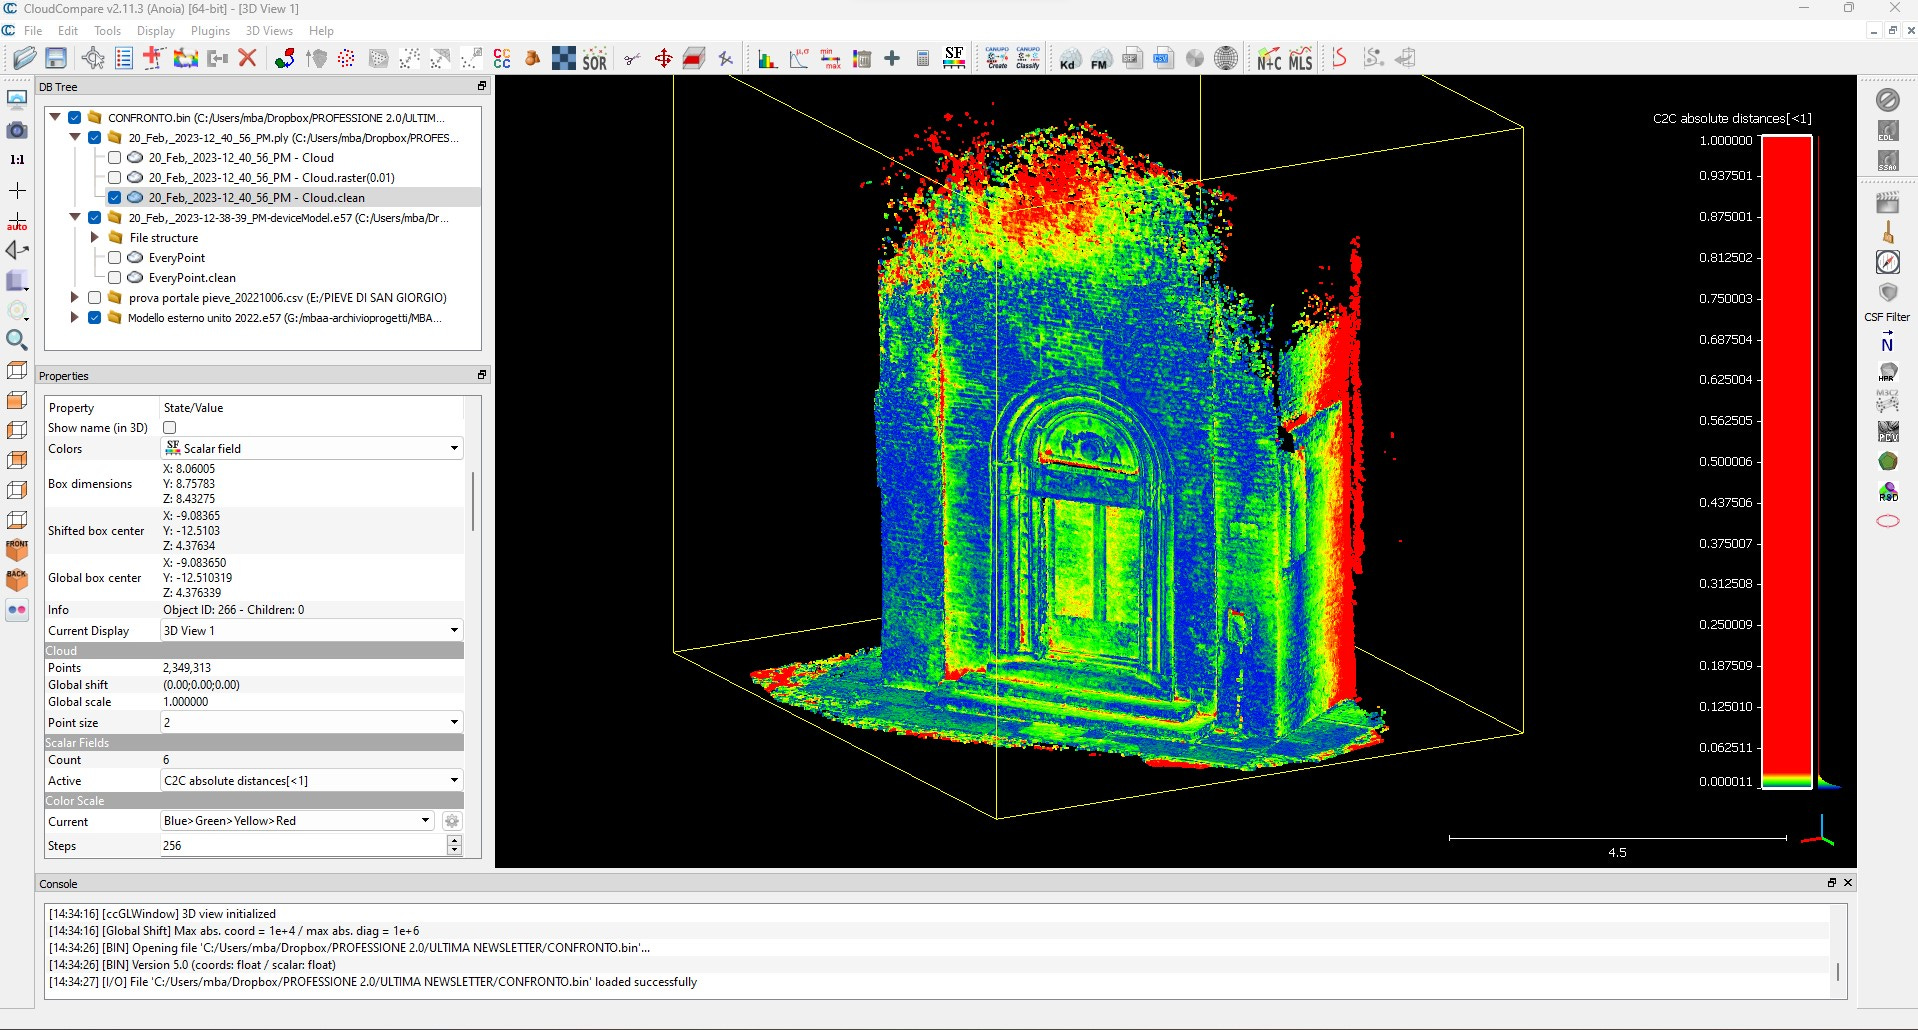
Task: Open the Cross Section red box tool
Action: [694, 58]
